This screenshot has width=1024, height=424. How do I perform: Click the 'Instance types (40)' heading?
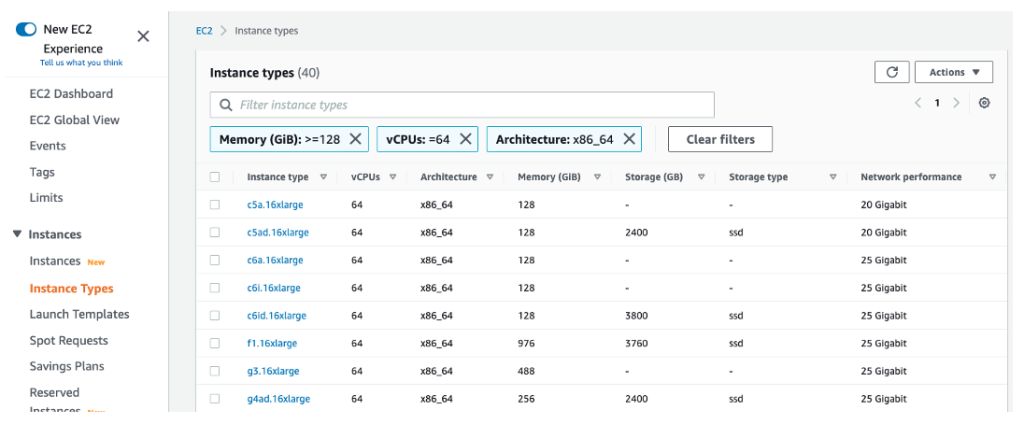264,73
